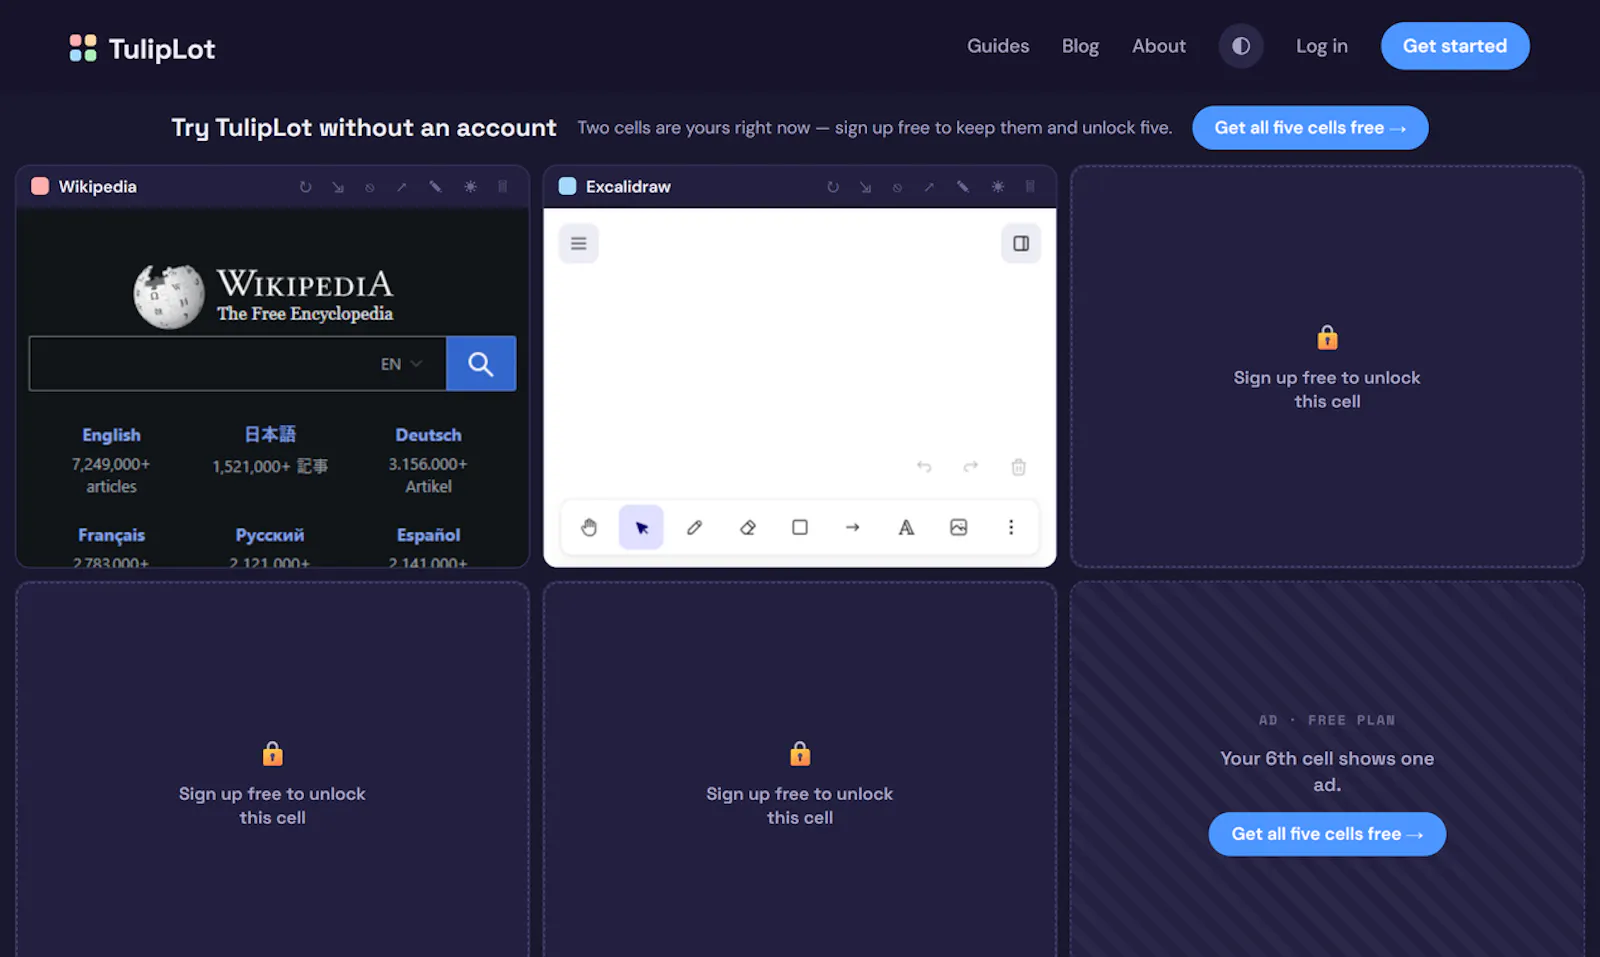
Task: Click the sun brightness icon on Wikipedia cell
Action: click(x=470, y=187)
